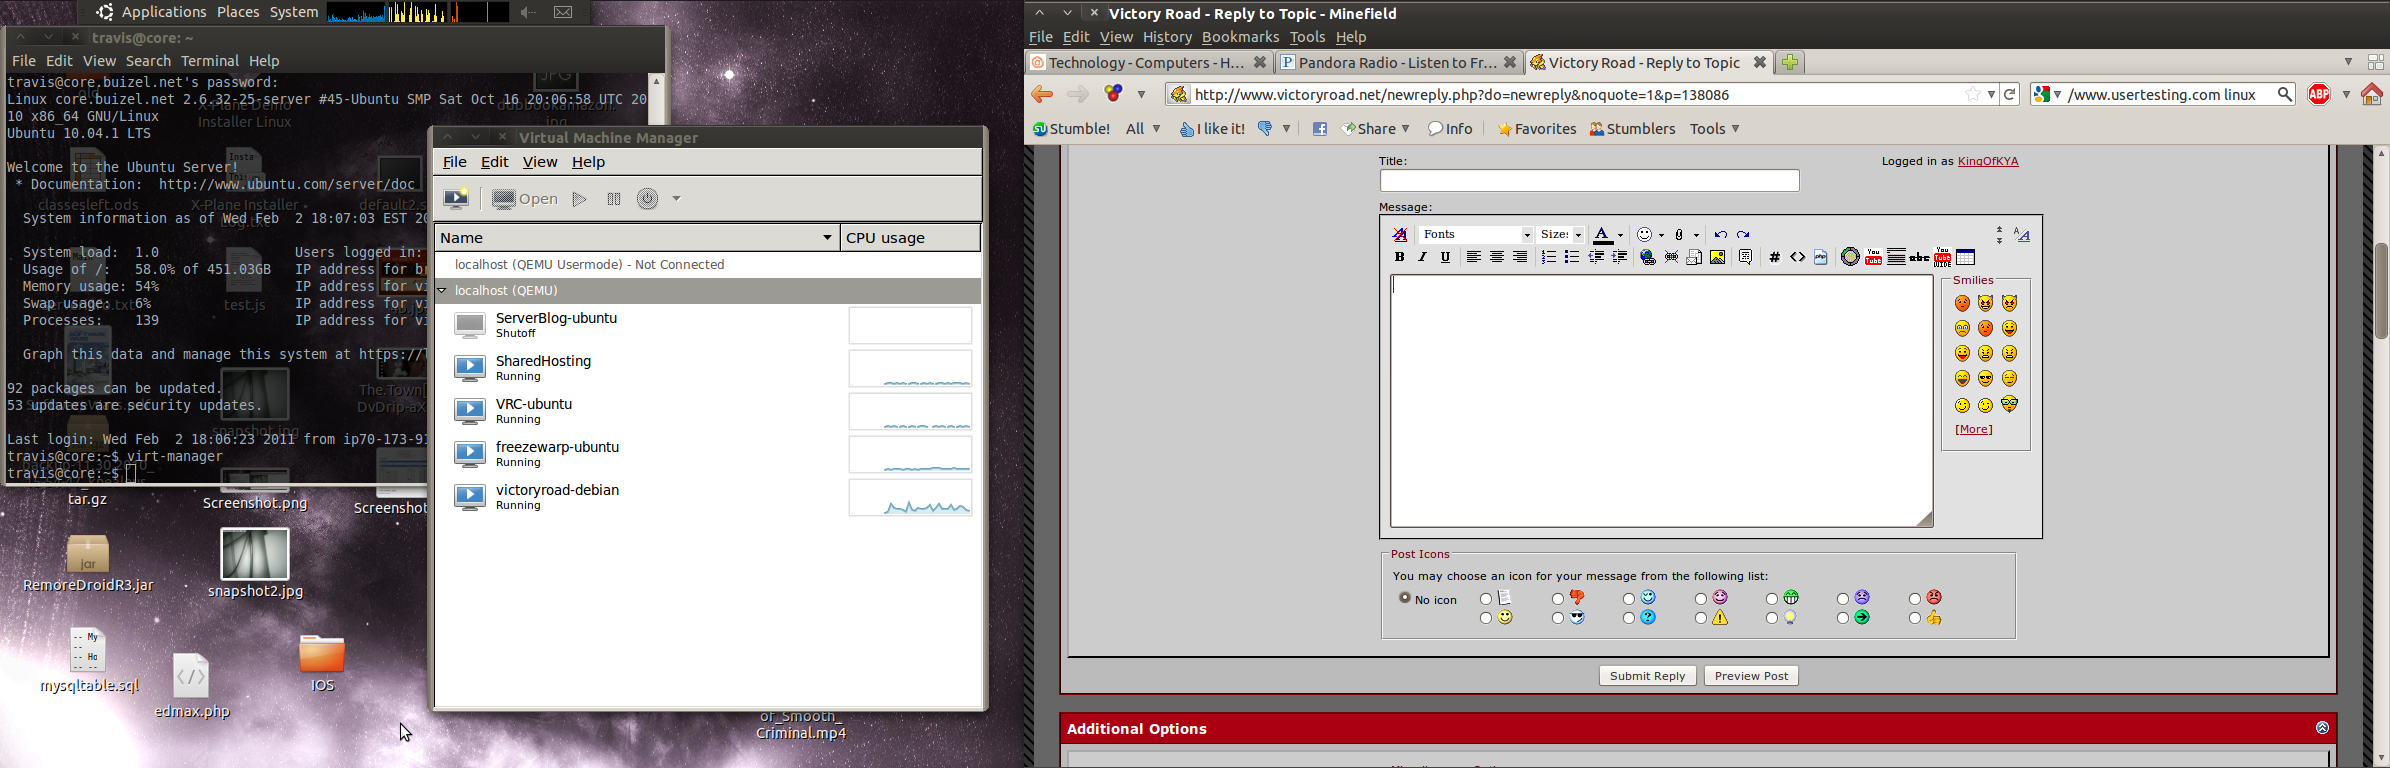The height and width of the screenshot is (768, 2390).
Task: Click the create new virtual machine icon
Action: (x=456, y=199)
